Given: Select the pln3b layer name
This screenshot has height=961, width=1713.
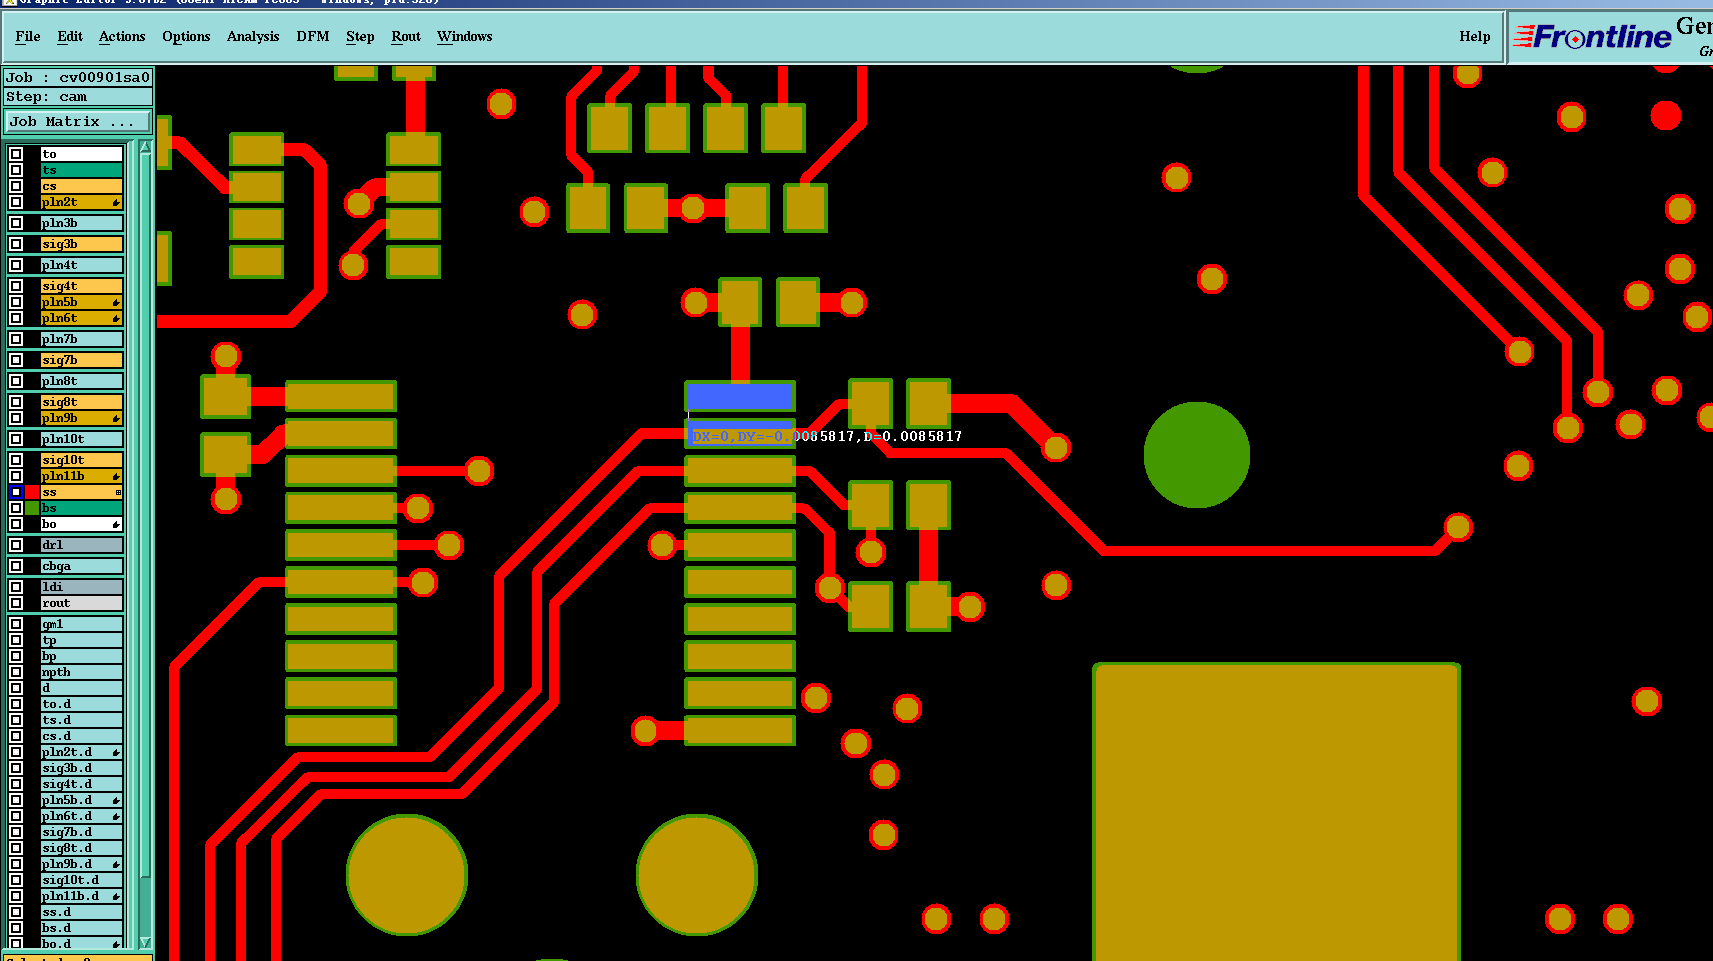Looking at the screenshot, I should 81,223.
